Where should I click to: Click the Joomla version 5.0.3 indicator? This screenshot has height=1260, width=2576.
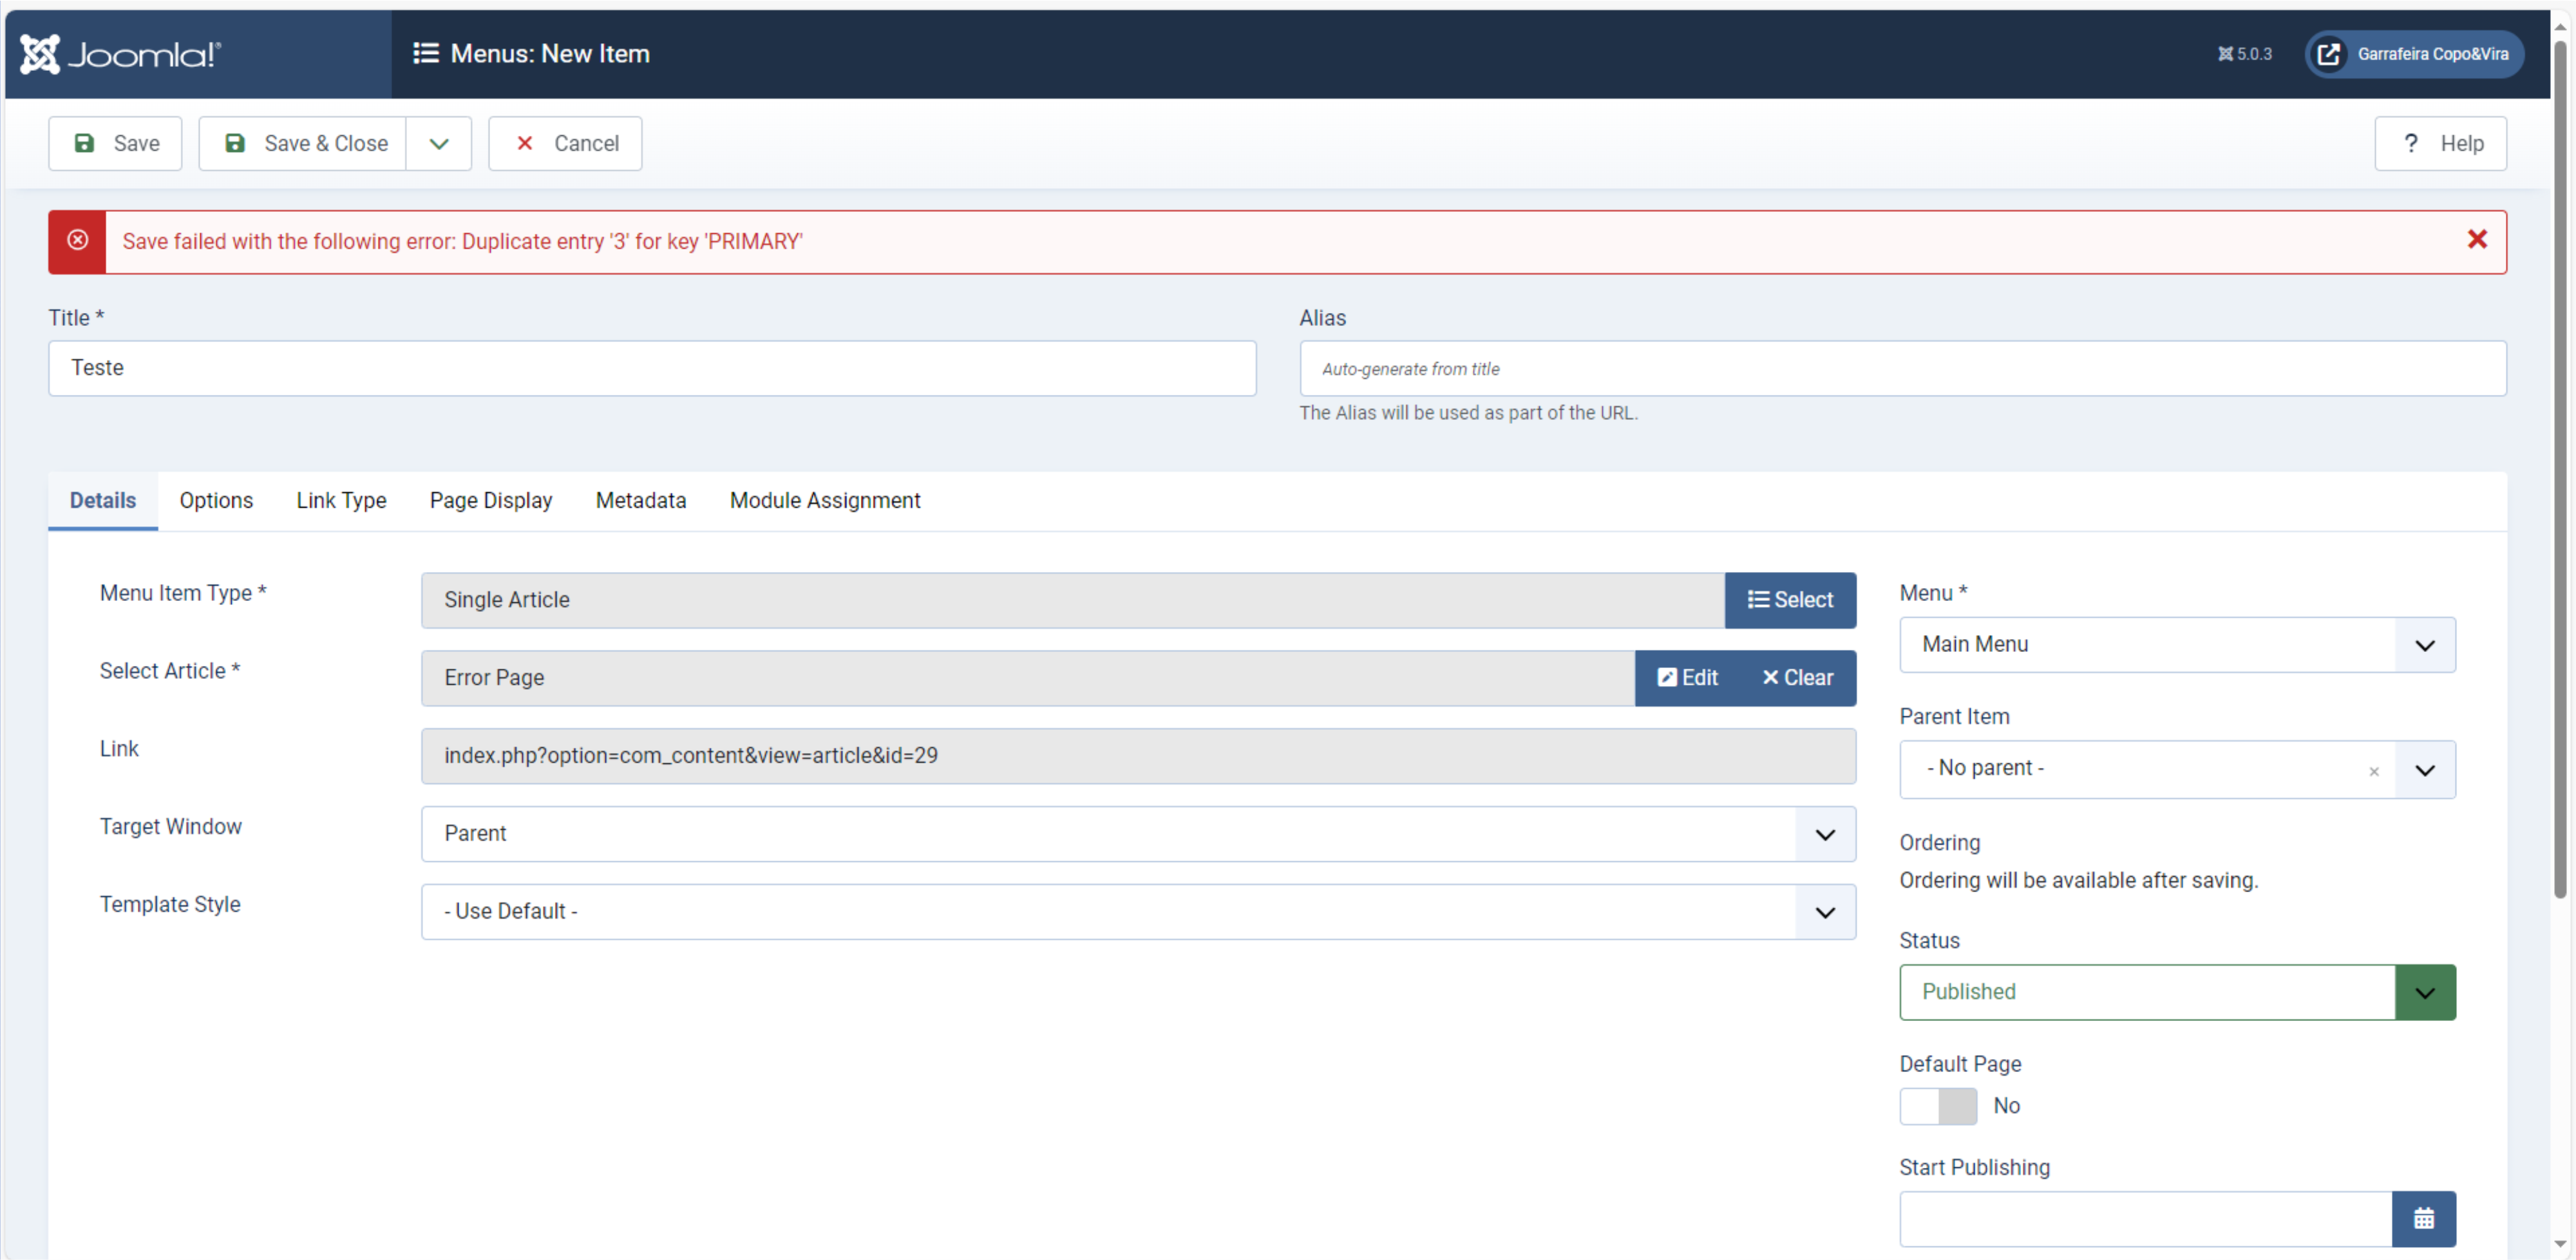pyautogui.click(x=2244, y=54)
